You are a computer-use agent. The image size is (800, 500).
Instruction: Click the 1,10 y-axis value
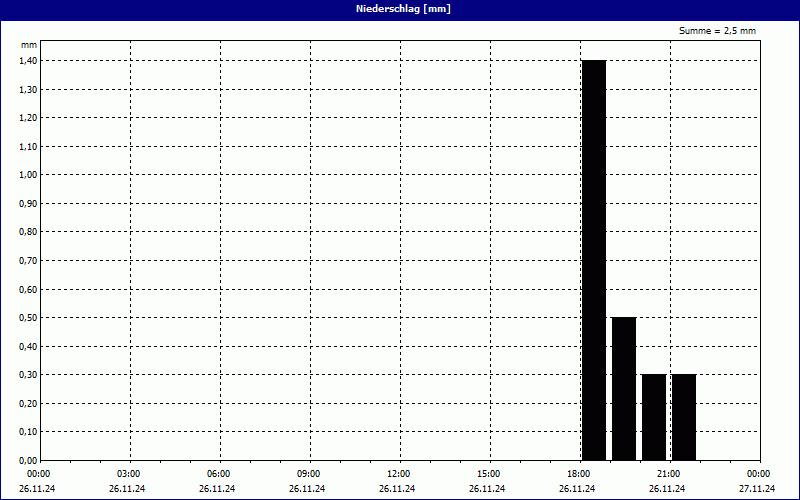click(28, 146)
